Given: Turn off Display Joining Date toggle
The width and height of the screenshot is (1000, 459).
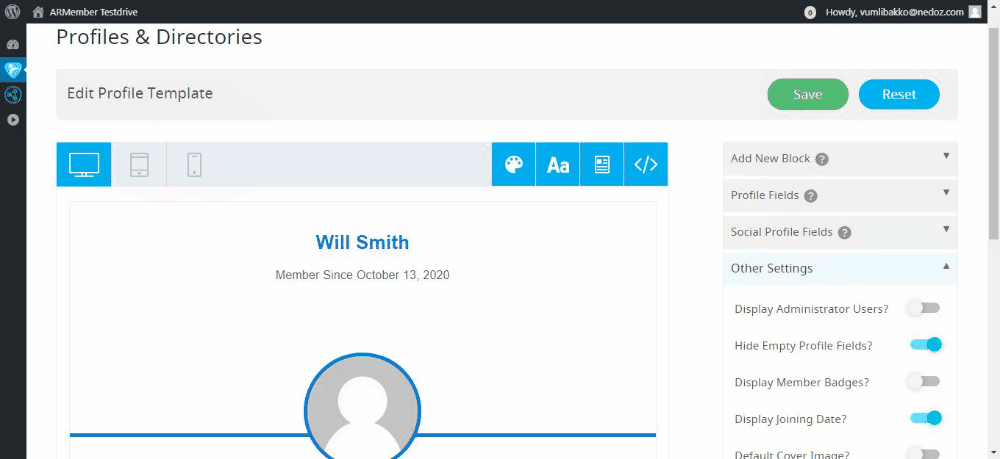Looking at the screenshot, I should [x=926, y=418].
